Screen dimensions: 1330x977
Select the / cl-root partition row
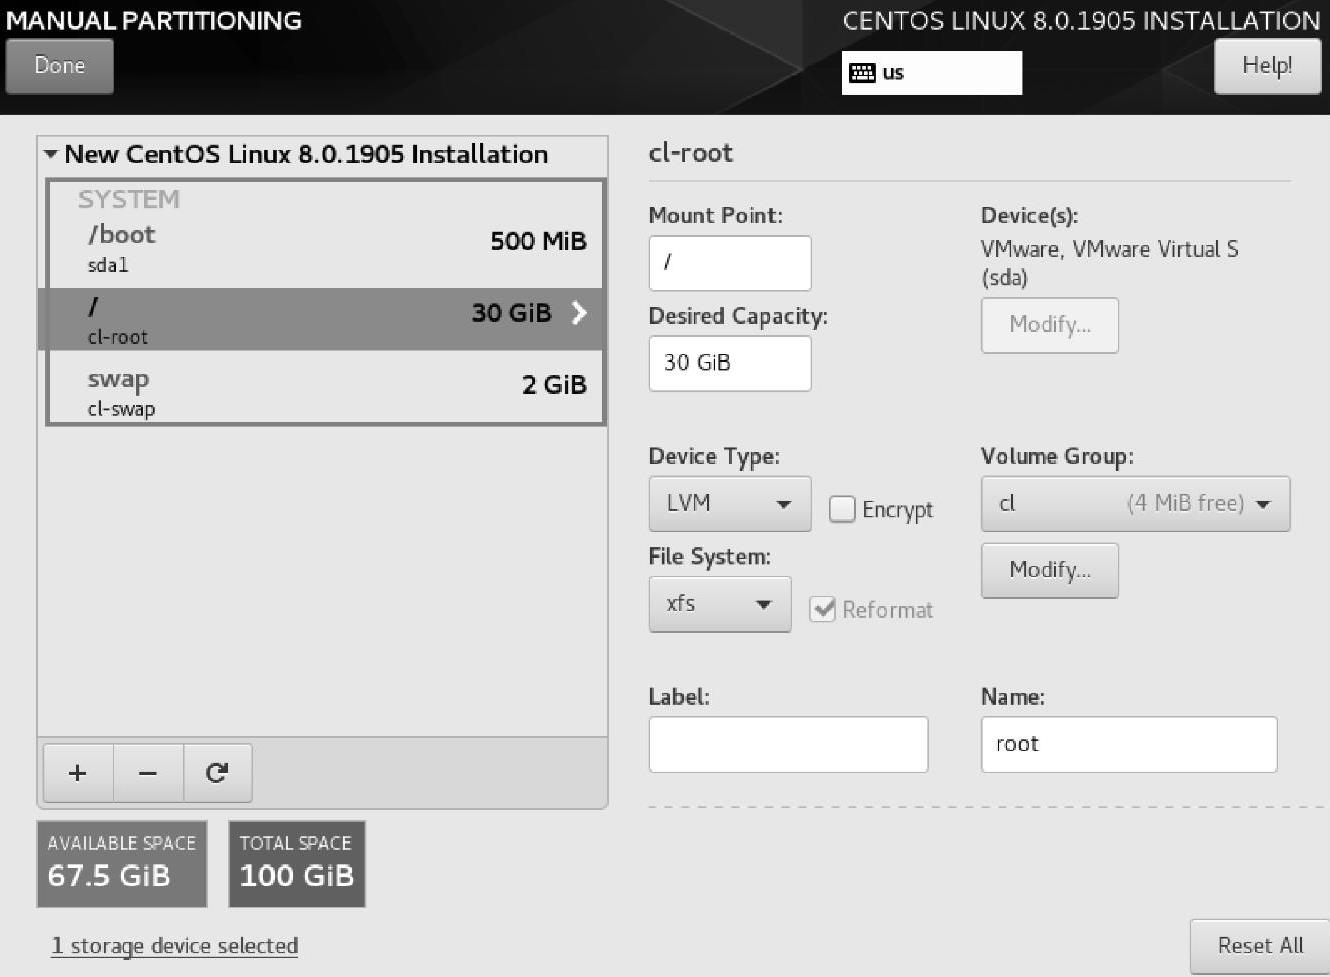click(x=325, y=319)
